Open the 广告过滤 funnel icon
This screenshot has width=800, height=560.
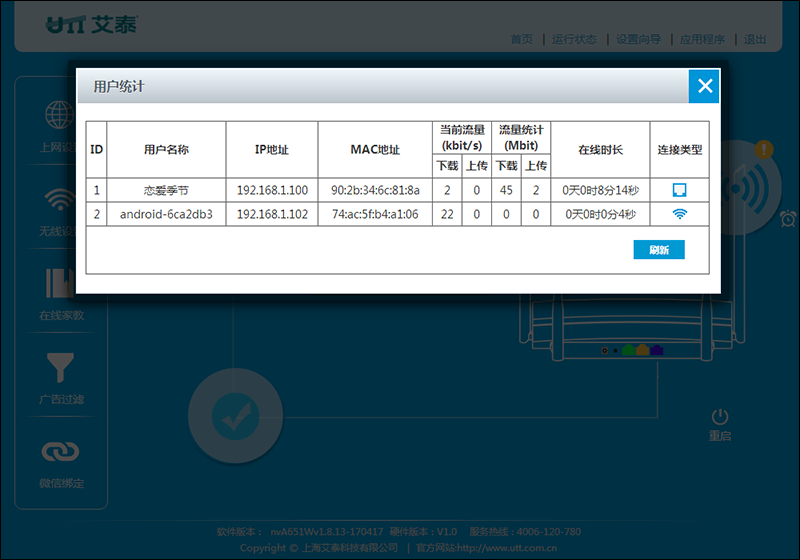point(60,367)
